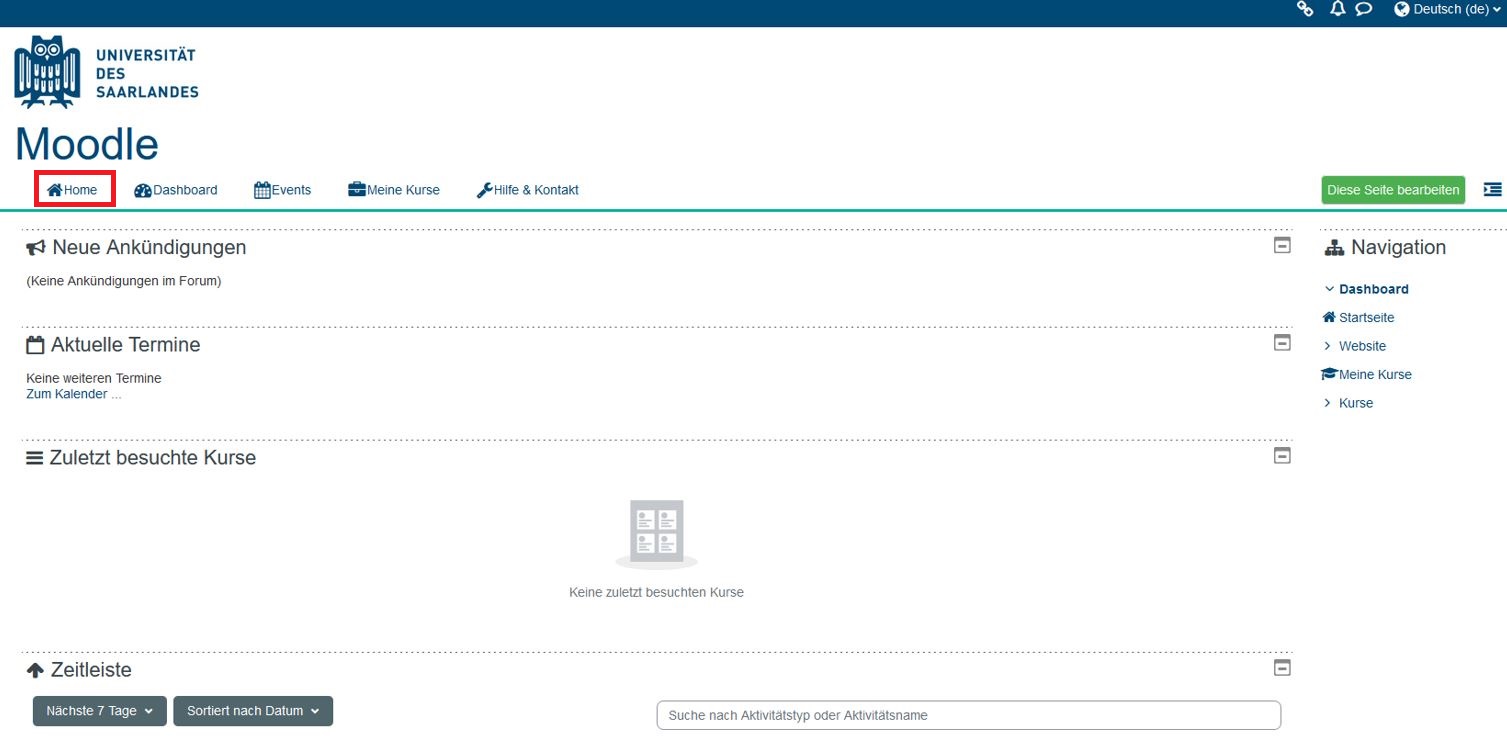Click the Aktuelle Termine calendar icon

coord(35,345)
